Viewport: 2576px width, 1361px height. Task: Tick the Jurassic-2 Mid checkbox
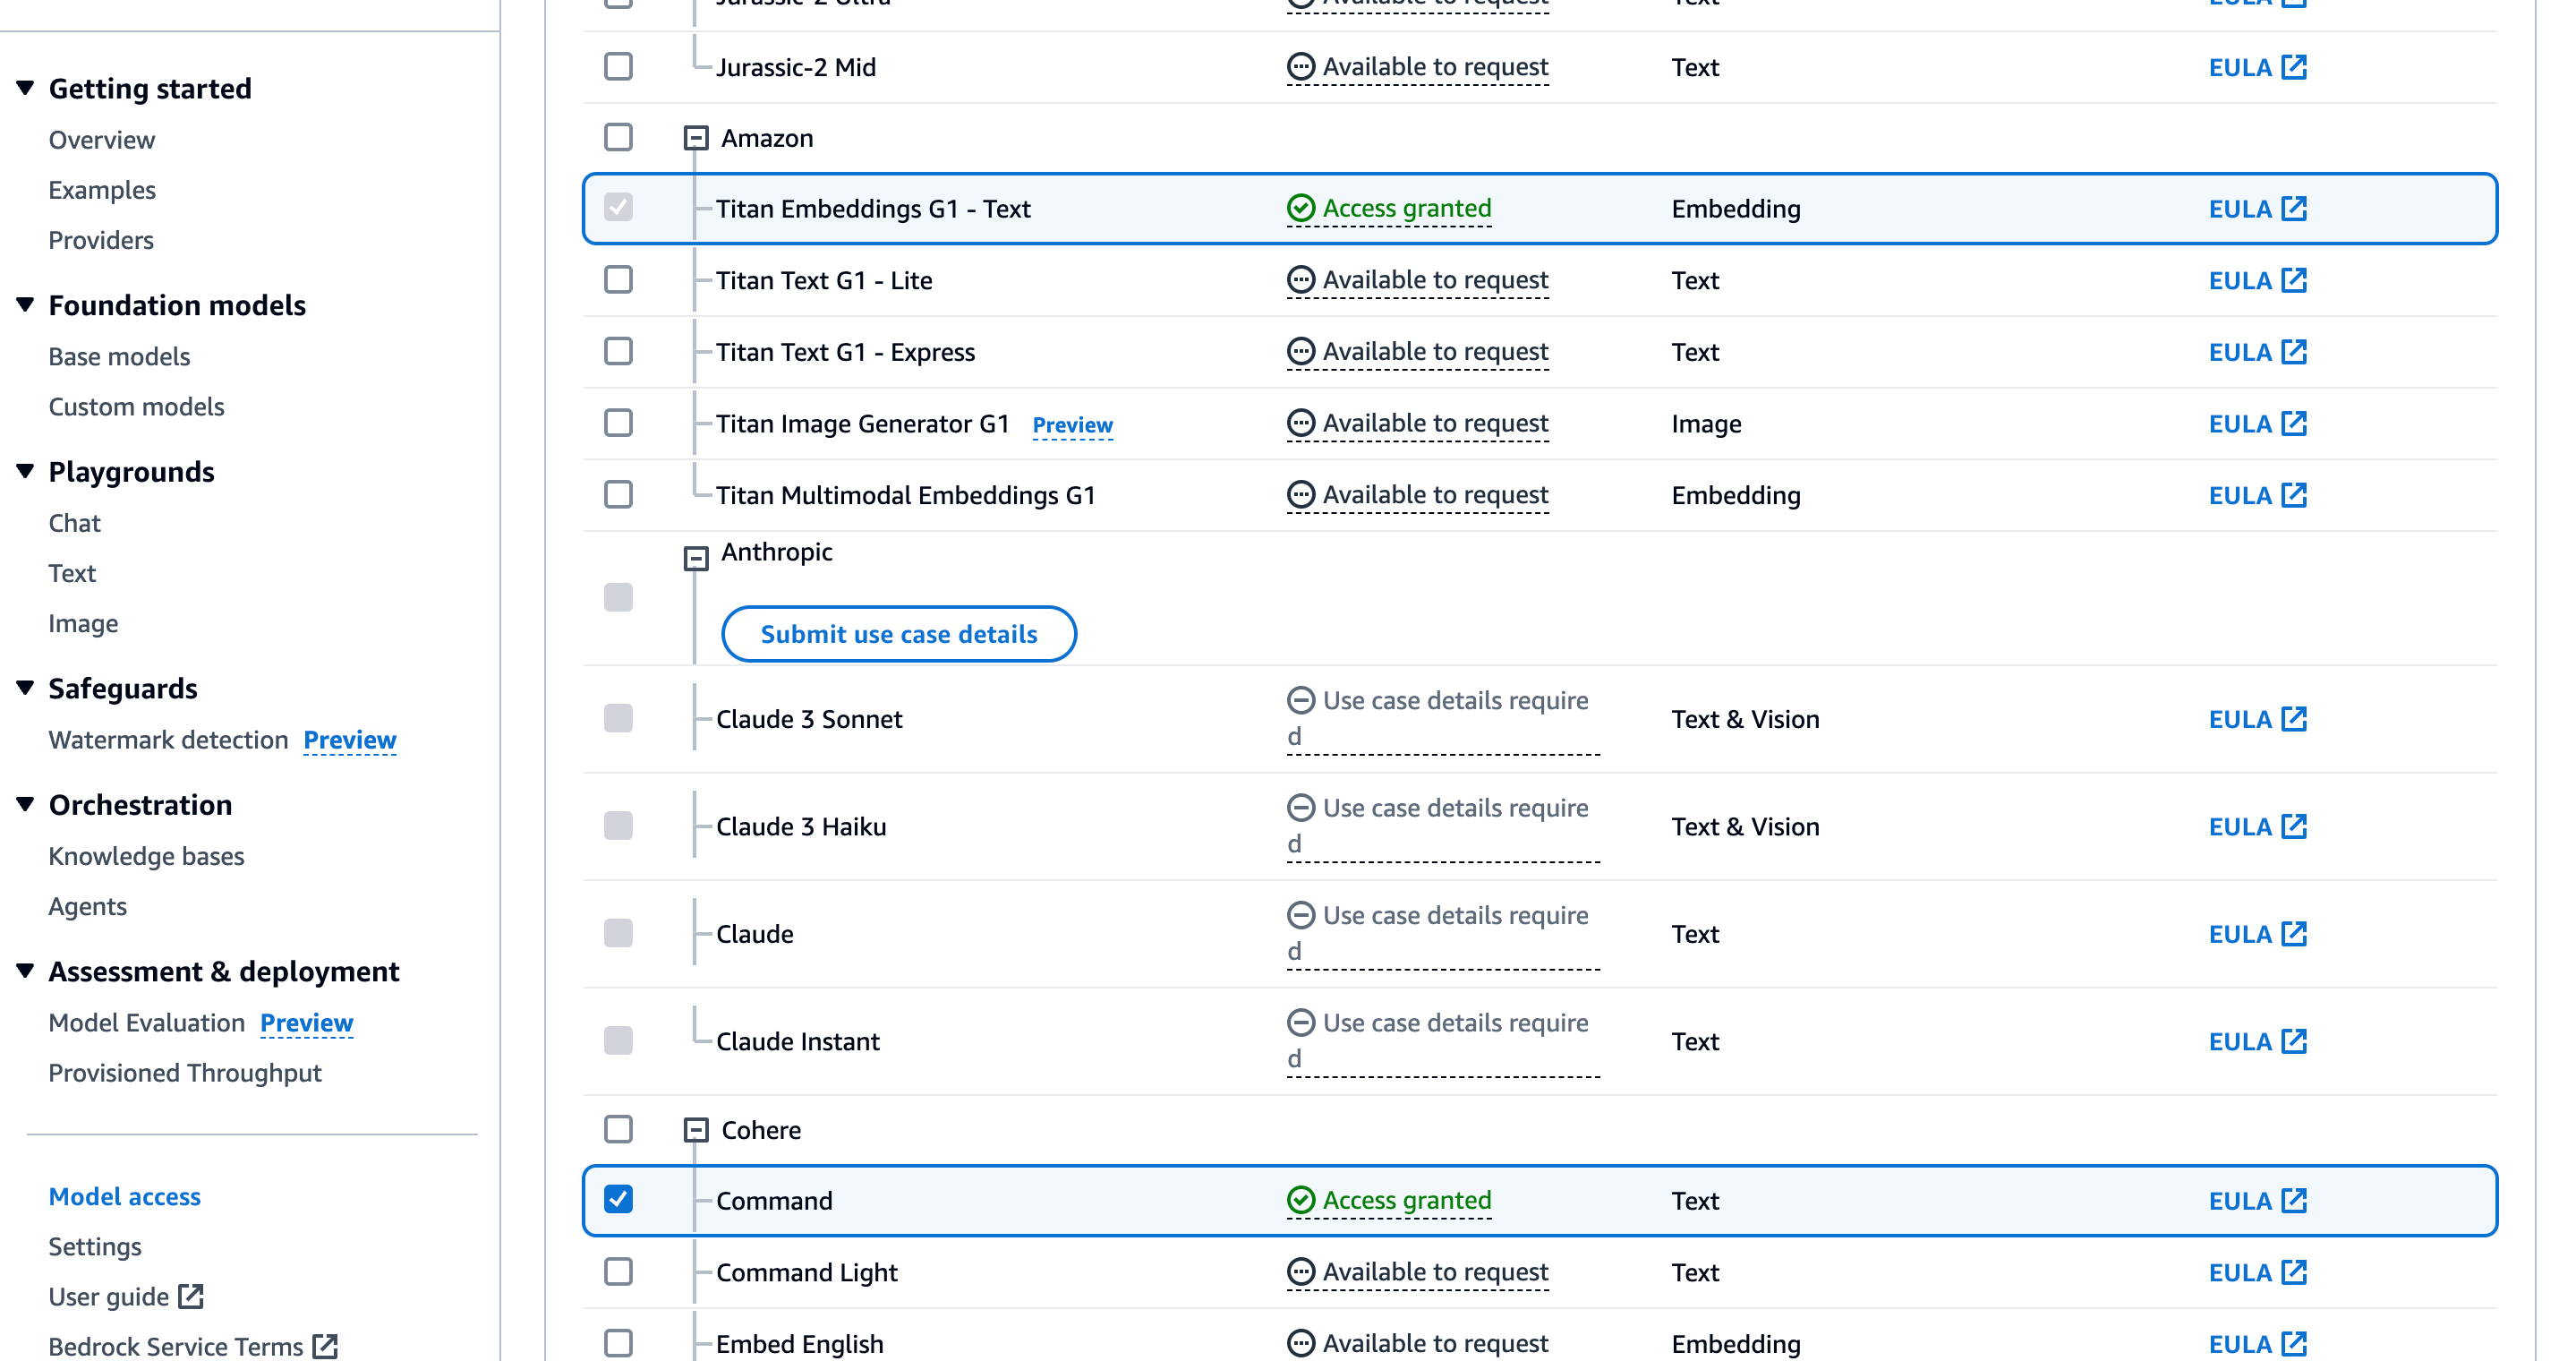618,66
